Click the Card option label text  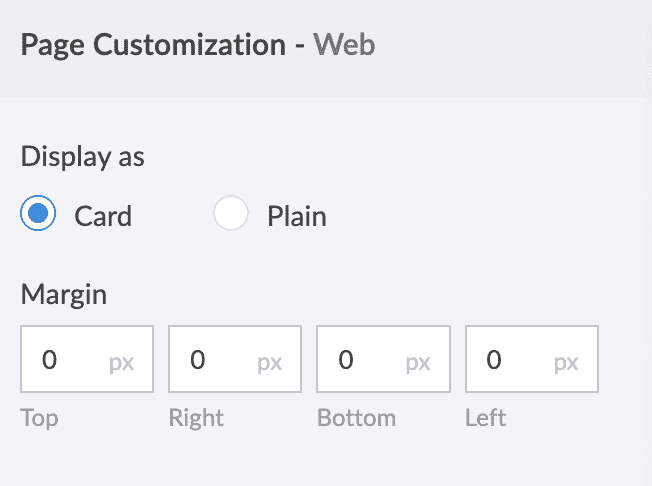click(103, 216)
